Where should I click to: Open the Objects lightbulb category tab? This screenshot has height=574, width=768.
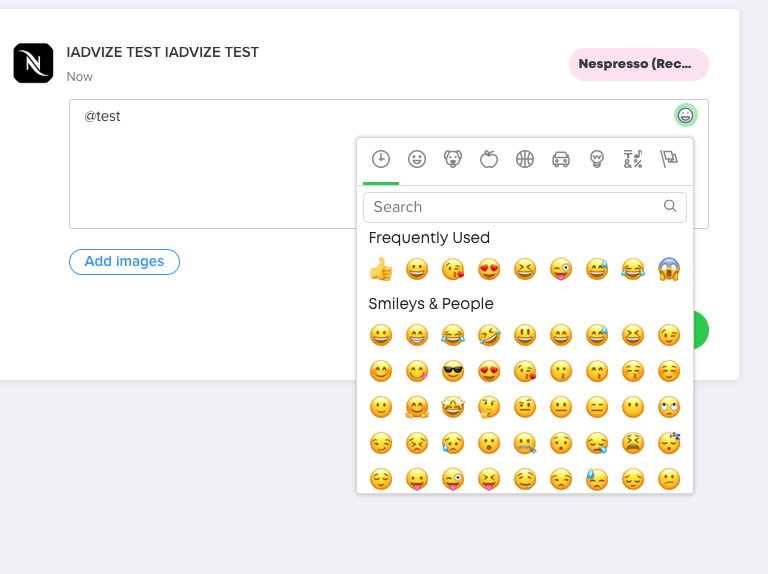pos(597,159)
